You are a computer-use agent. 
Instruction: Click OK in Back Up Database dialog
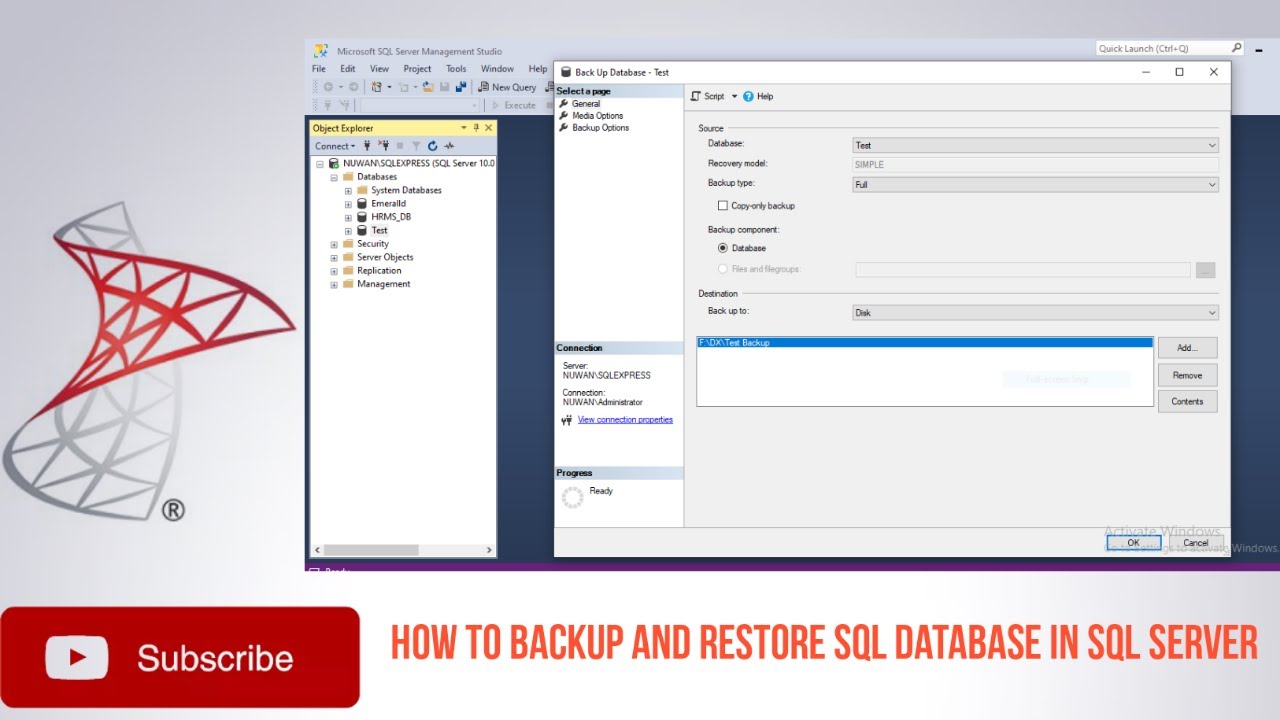tap(1133, 543)
